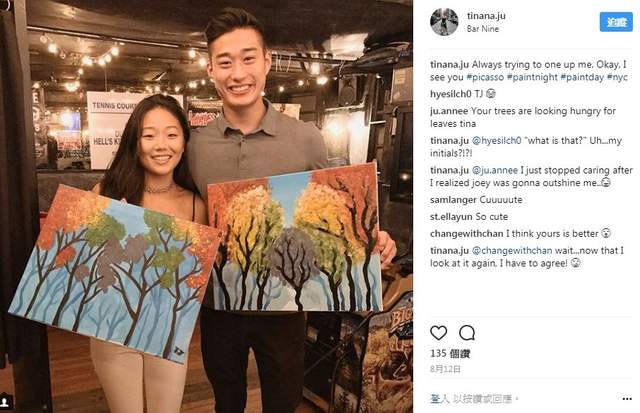Click the tagged people icon on photo
The width and height of the screenshot is (640, 413).
click(4, 402)
